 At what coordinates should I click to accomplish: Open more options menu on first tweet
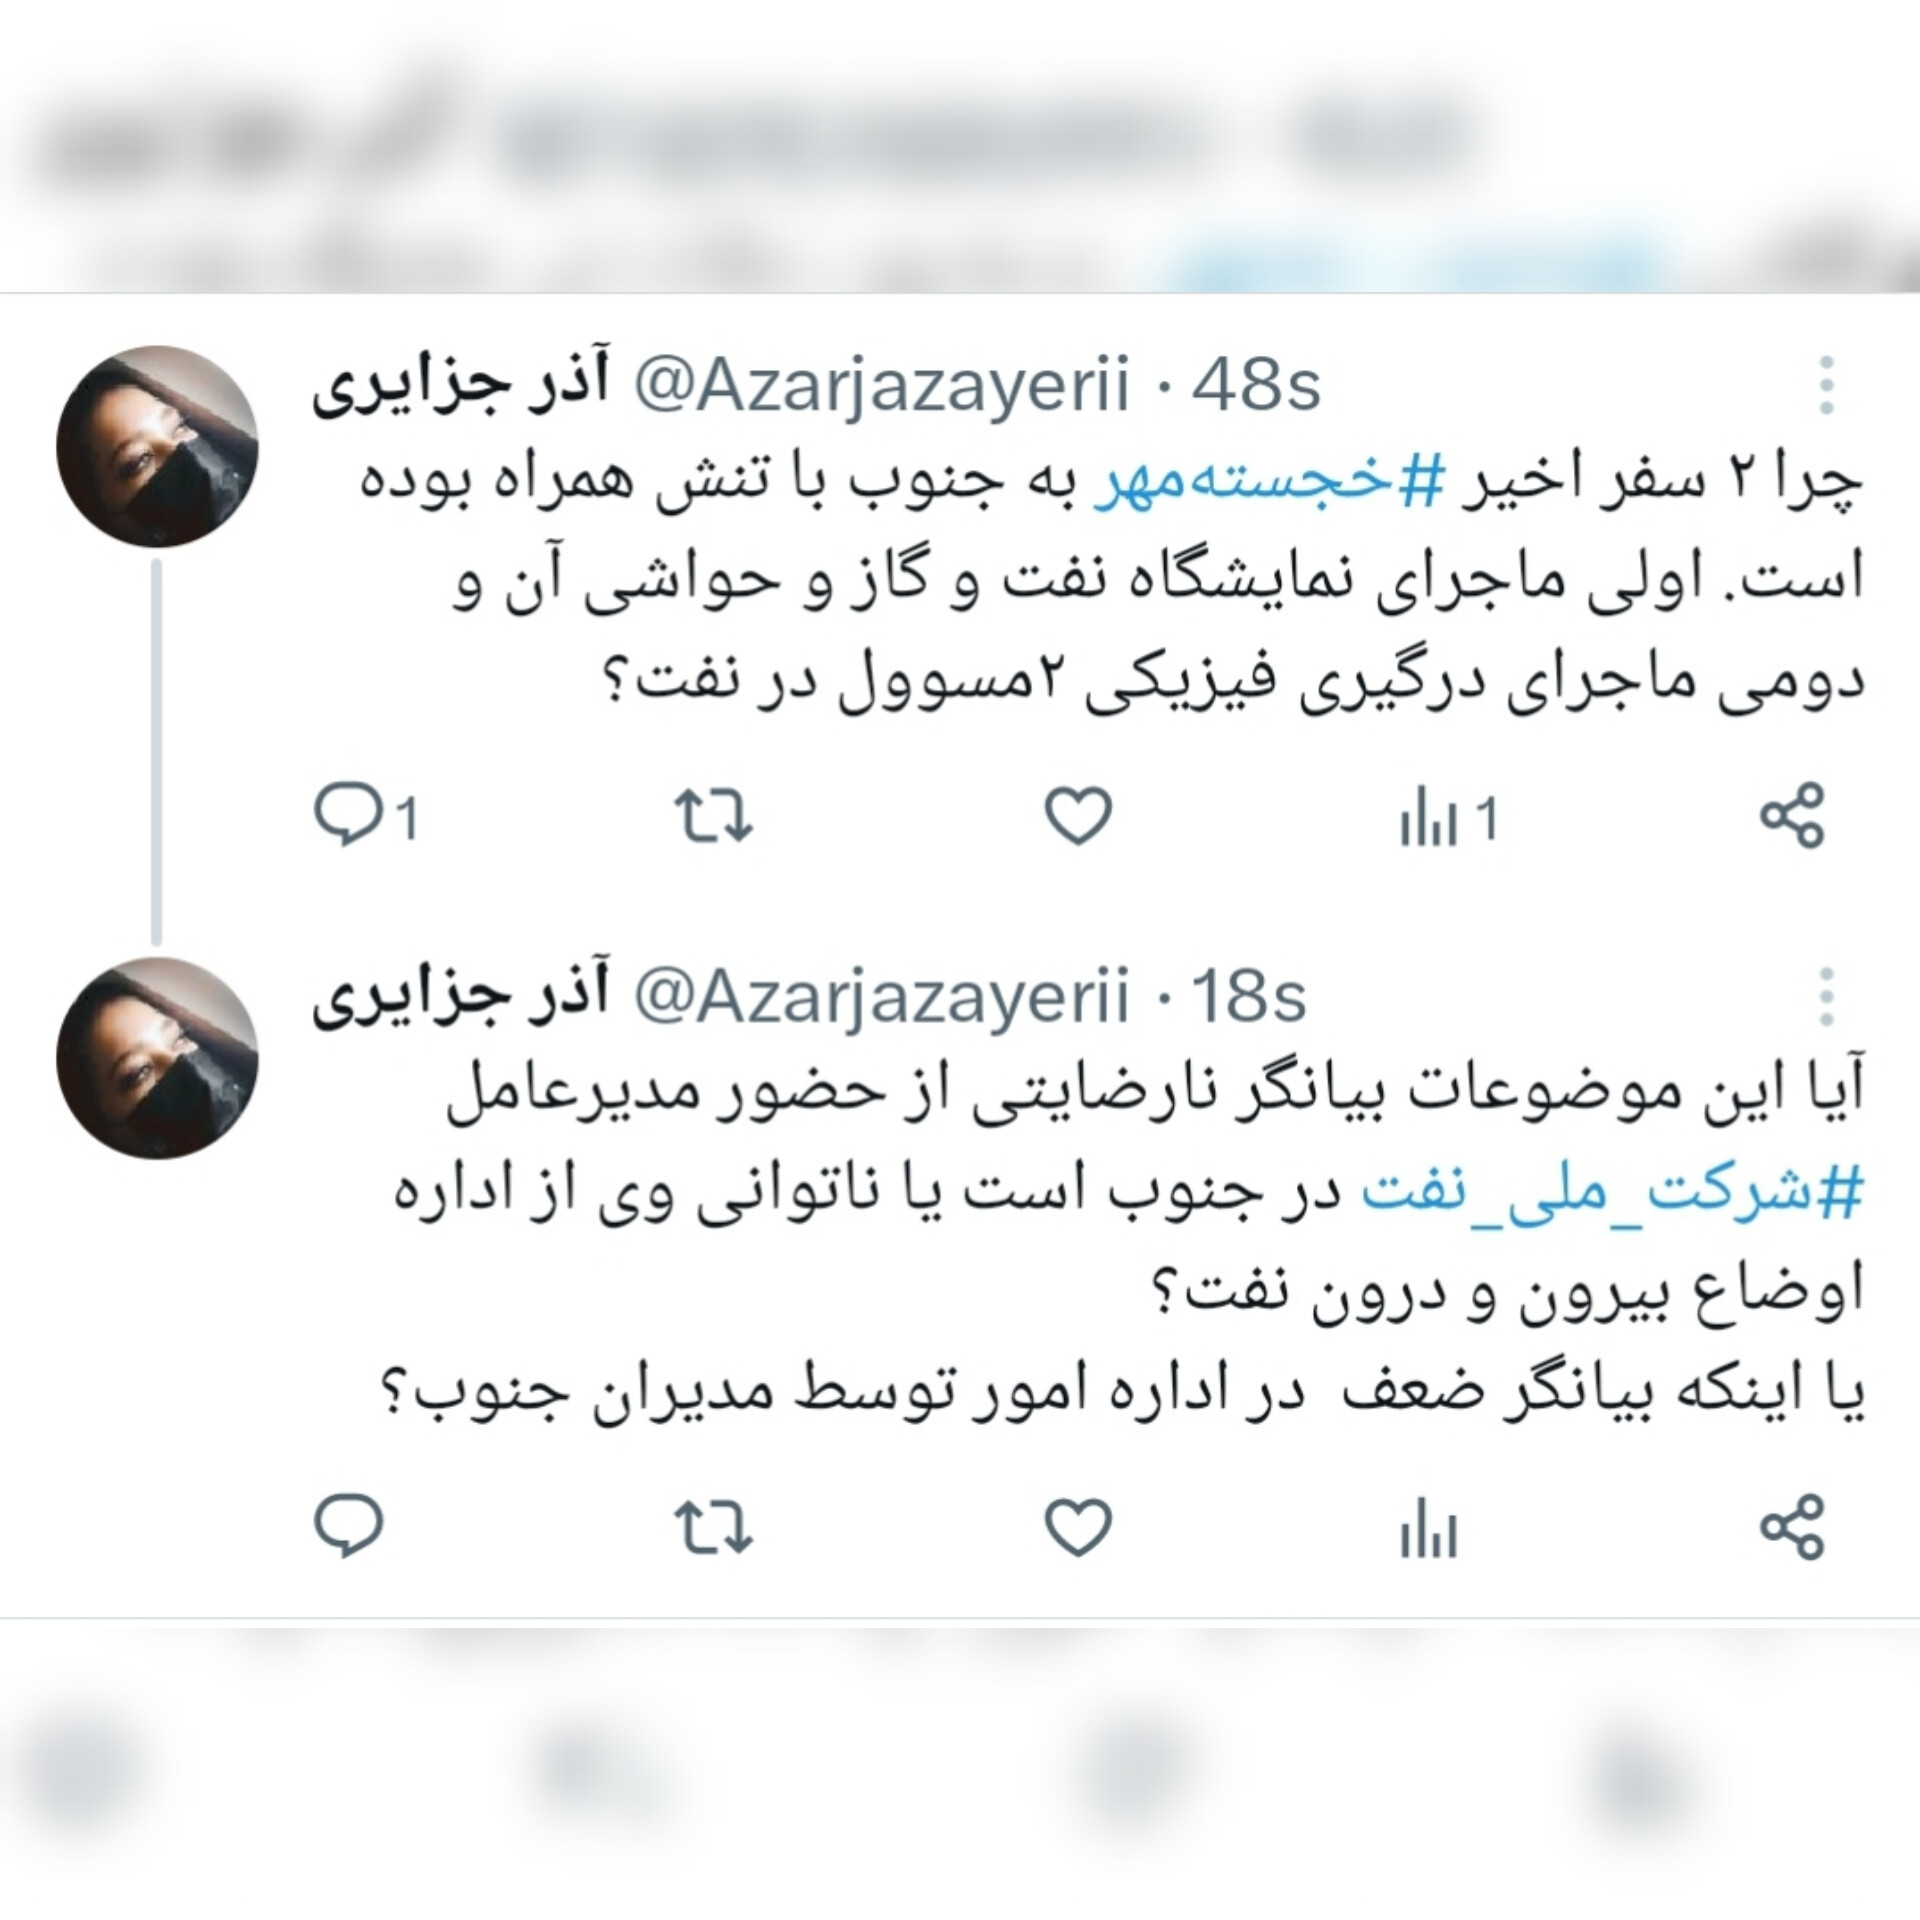tap(1826, 385)
